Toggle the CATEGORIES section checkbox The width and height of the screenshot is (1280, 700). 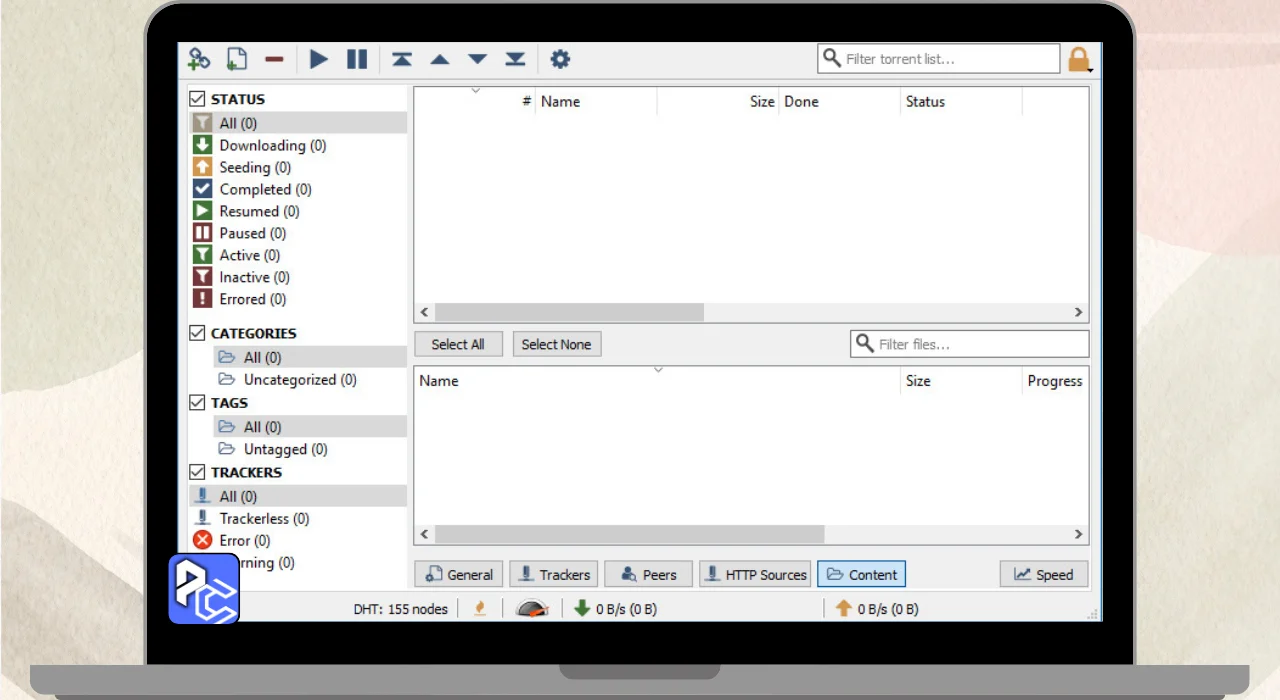tap(198, 333)
